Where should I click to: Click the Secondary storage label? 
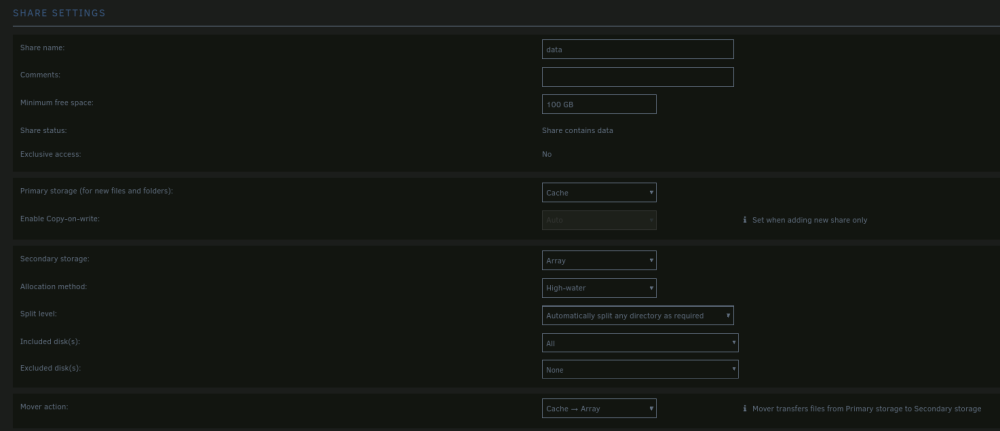[55, 259]
